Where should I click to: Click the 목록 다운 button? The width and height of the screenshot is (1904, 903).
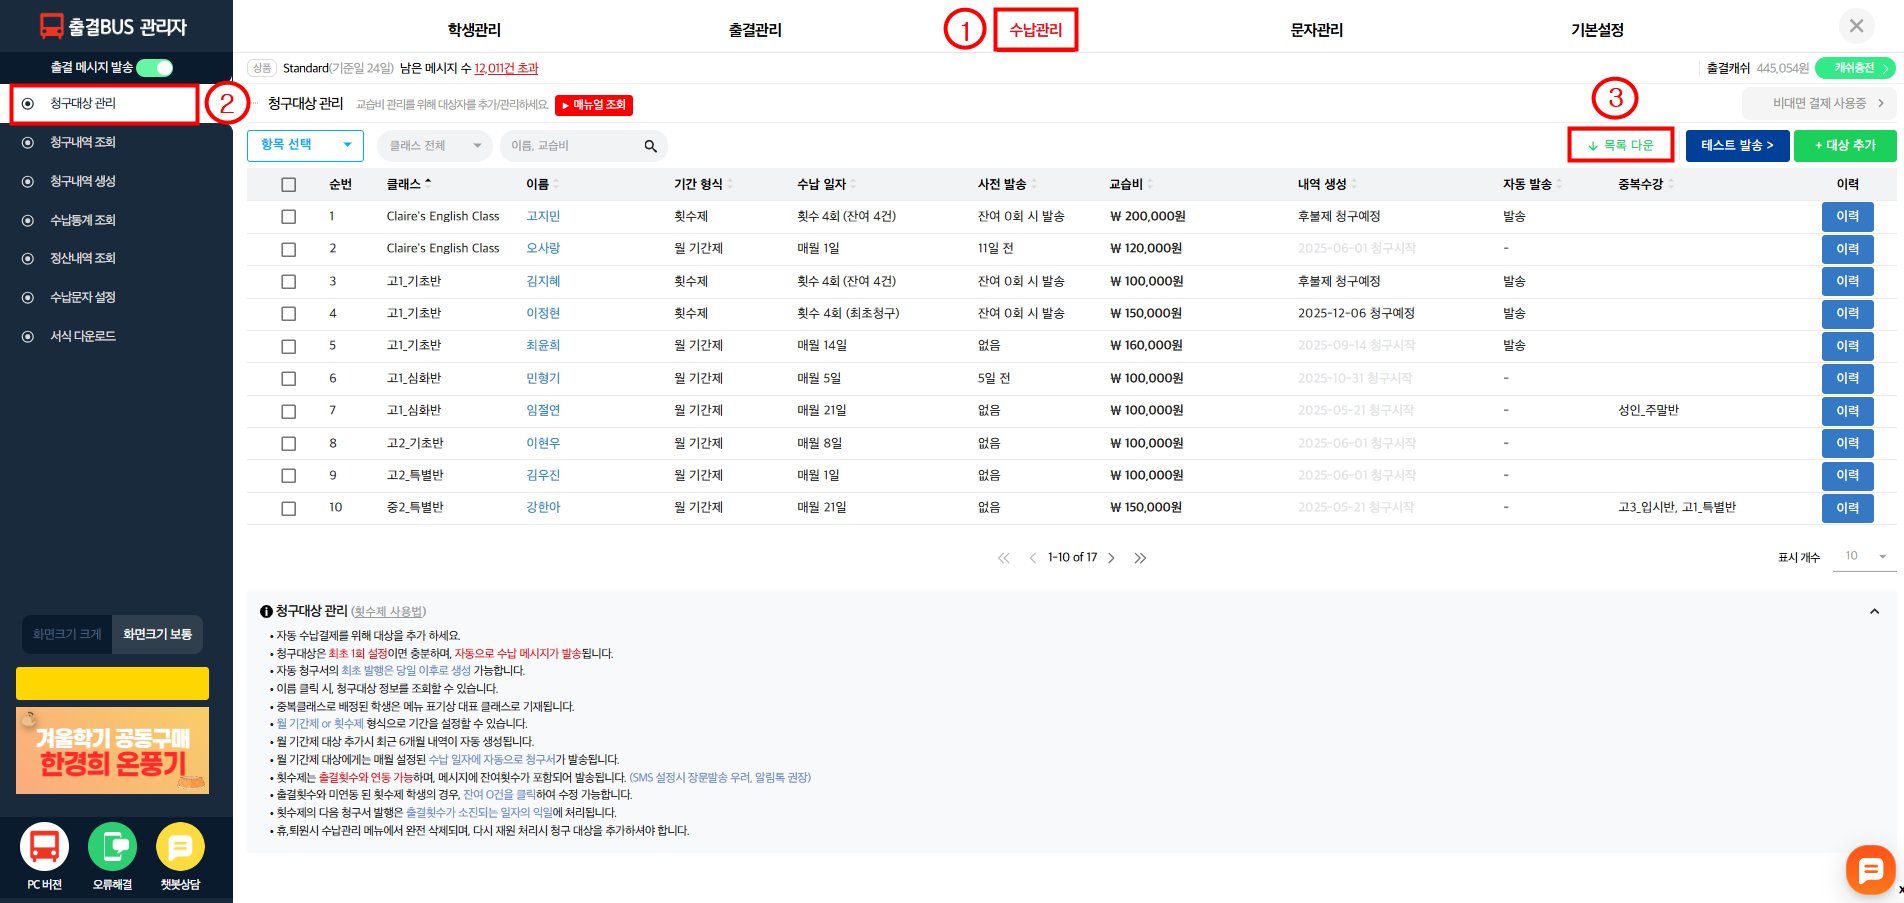(1620, 145)
